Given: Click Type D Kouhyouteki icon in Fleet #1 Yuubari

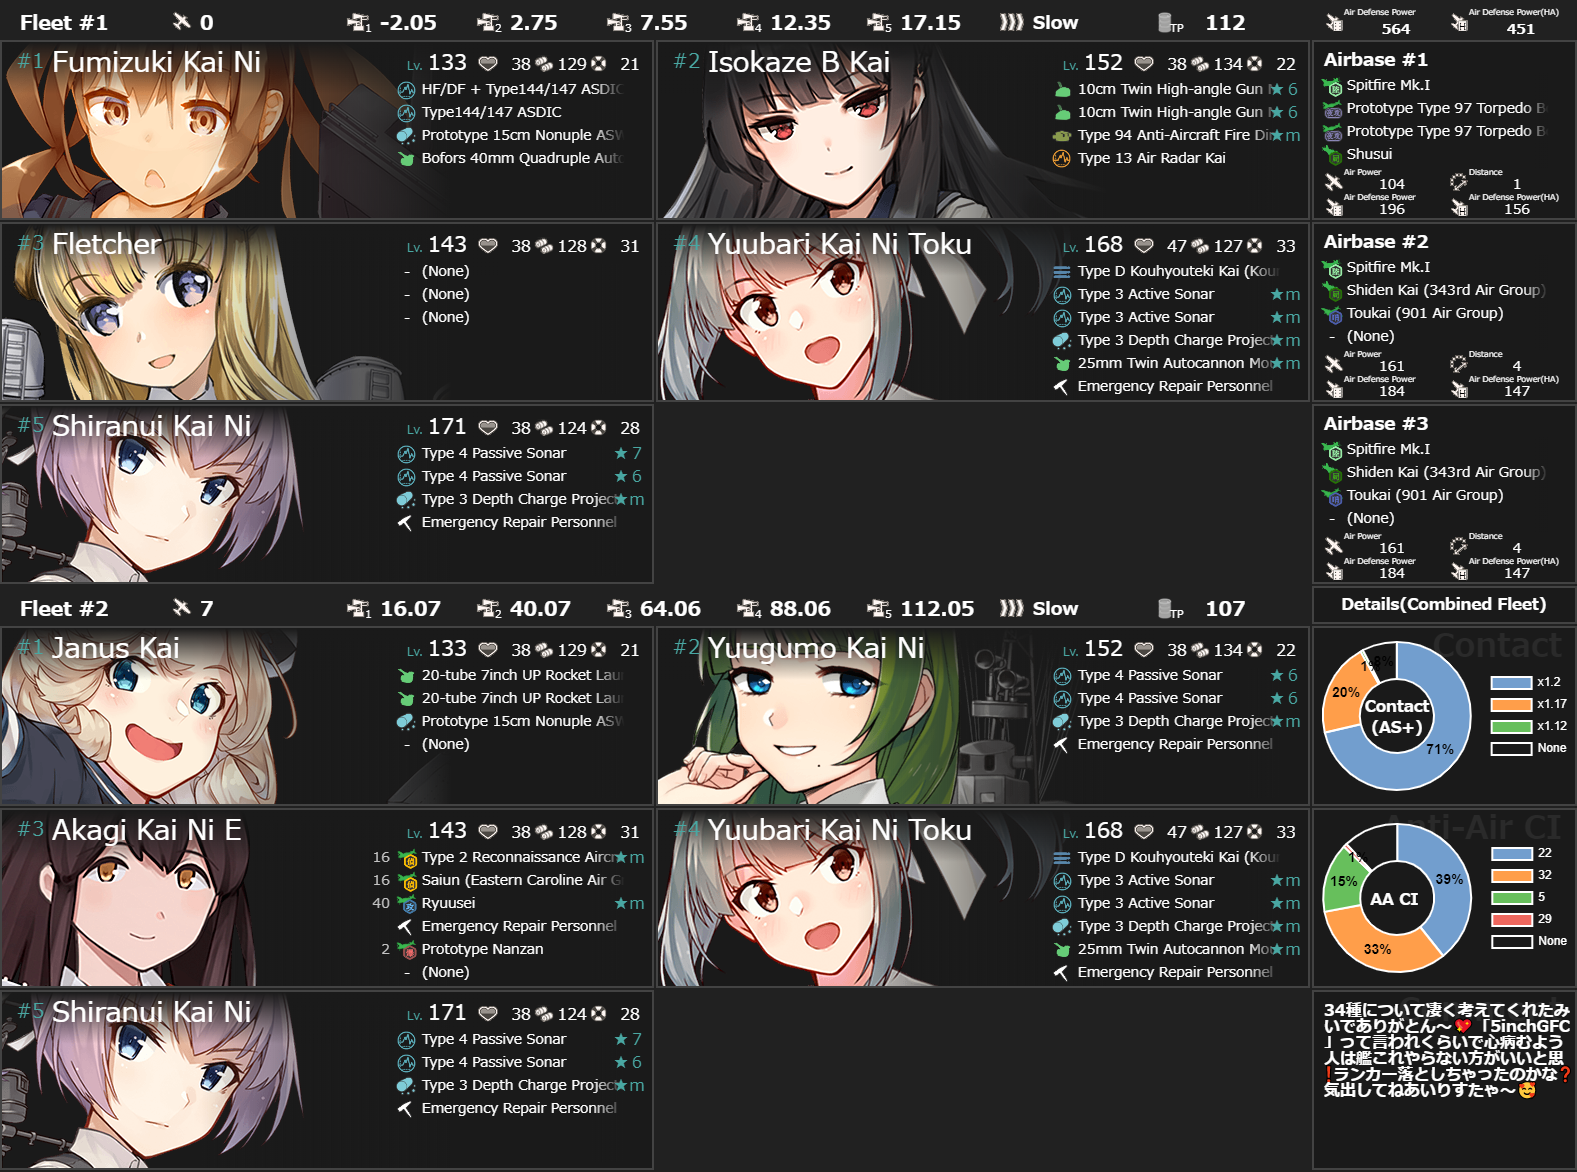Looking at the screenshot, I should click(1062, 271).
